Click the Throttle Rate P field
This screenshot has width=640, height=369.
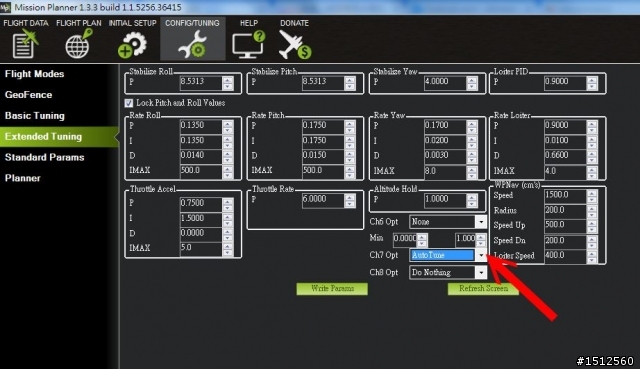(323, 200)
